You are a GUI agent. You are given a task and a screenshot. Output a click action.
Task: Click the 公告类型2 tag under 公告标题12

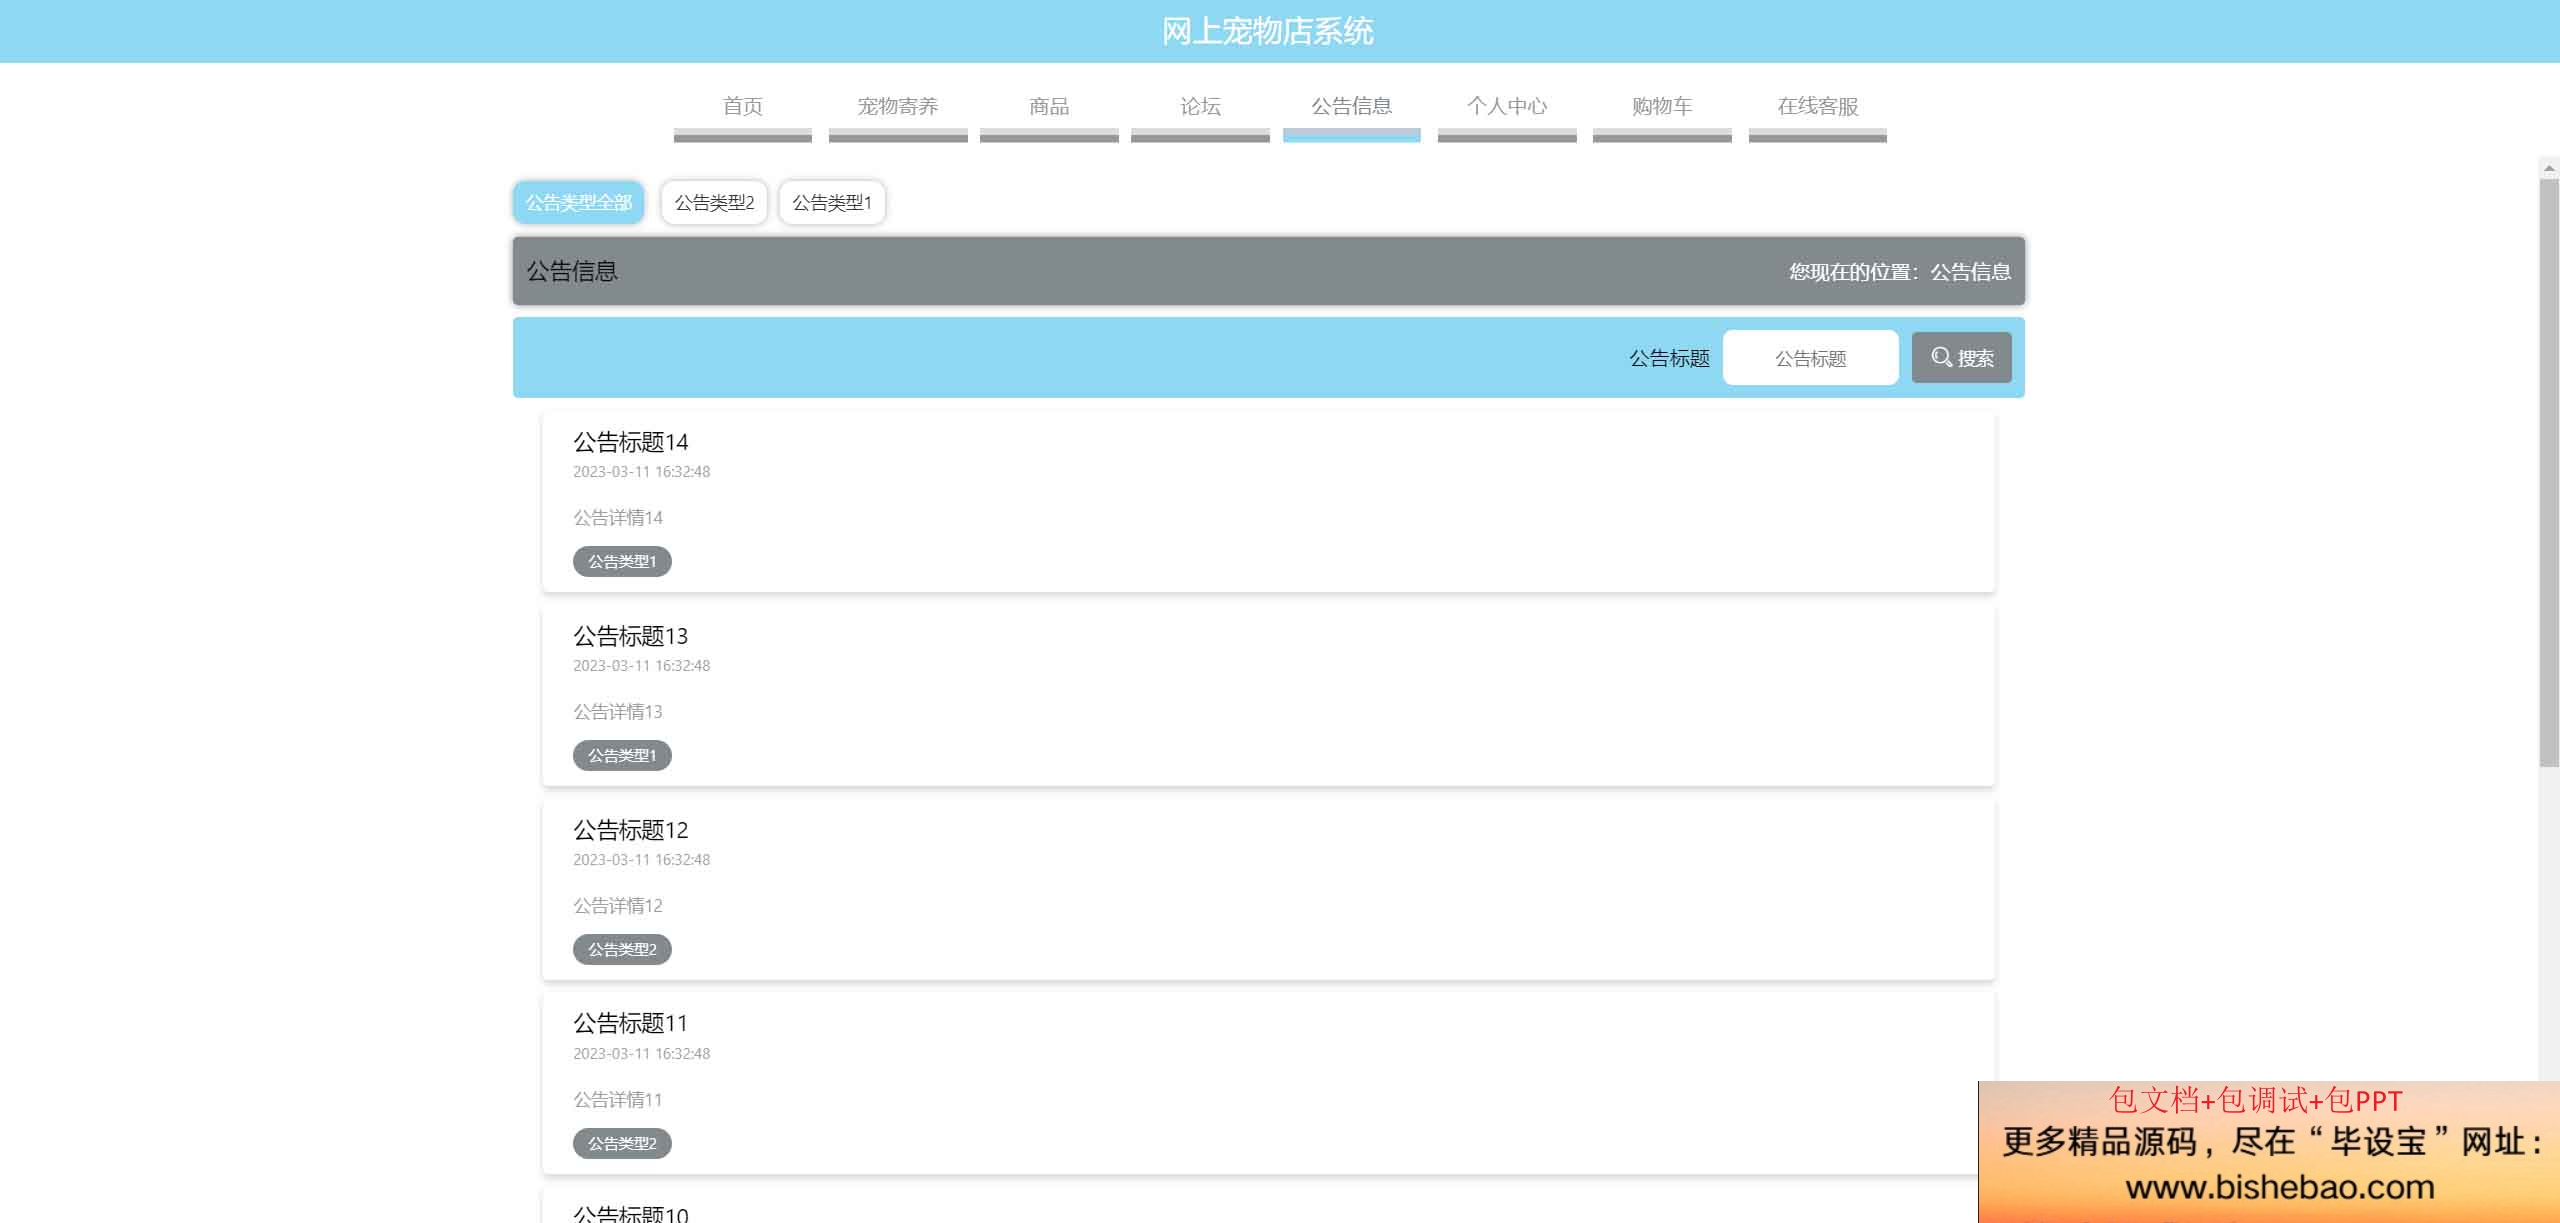622,949
